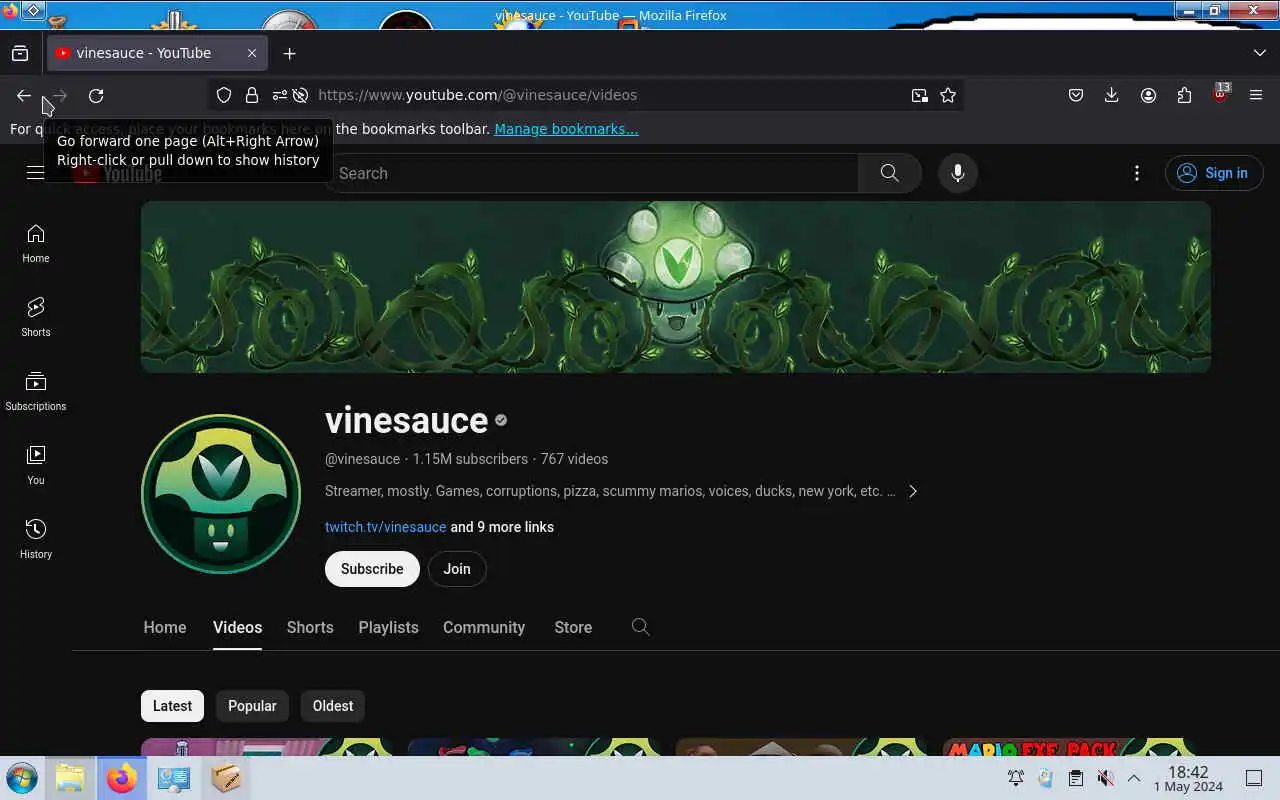Save page to Pocket
The image size is (1280, 800).
coord(1076,95)
